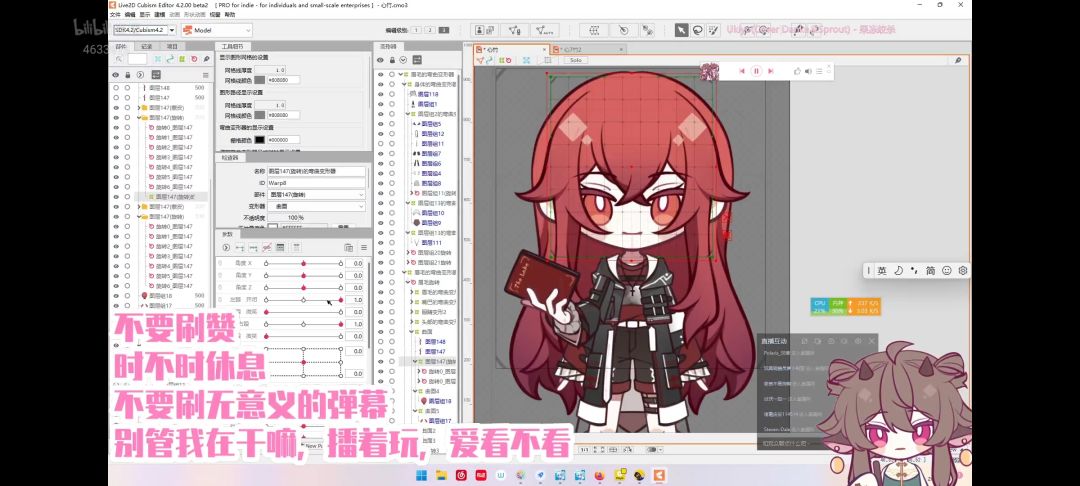Create a warp deformer from the toolbar

(594, 30)
